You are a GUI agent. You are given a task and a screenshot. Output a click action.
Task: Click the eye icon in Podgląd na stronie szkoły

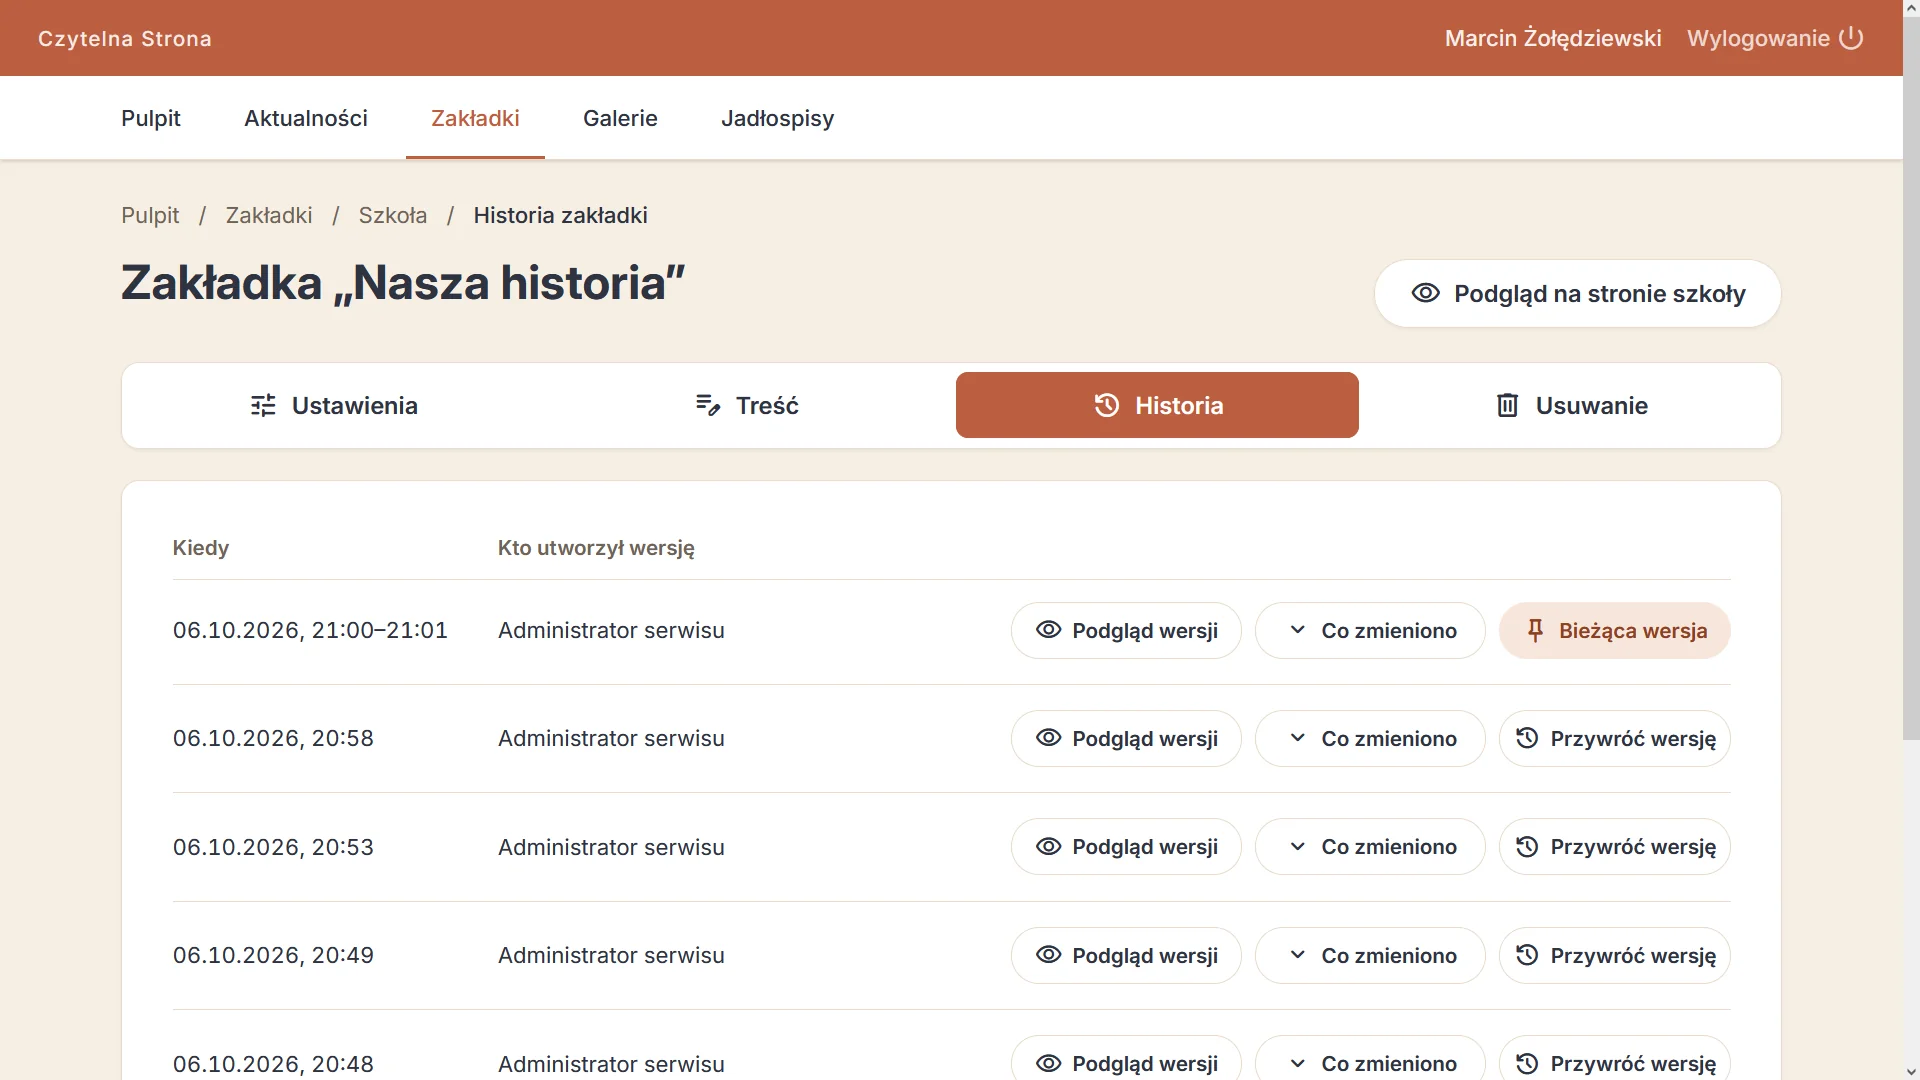coord(1425,293)
